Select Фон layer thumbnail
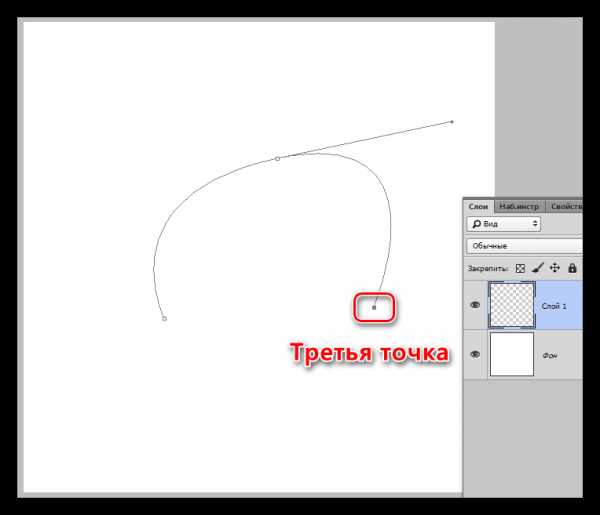600x515 pixels. click(x=512, y=354)
